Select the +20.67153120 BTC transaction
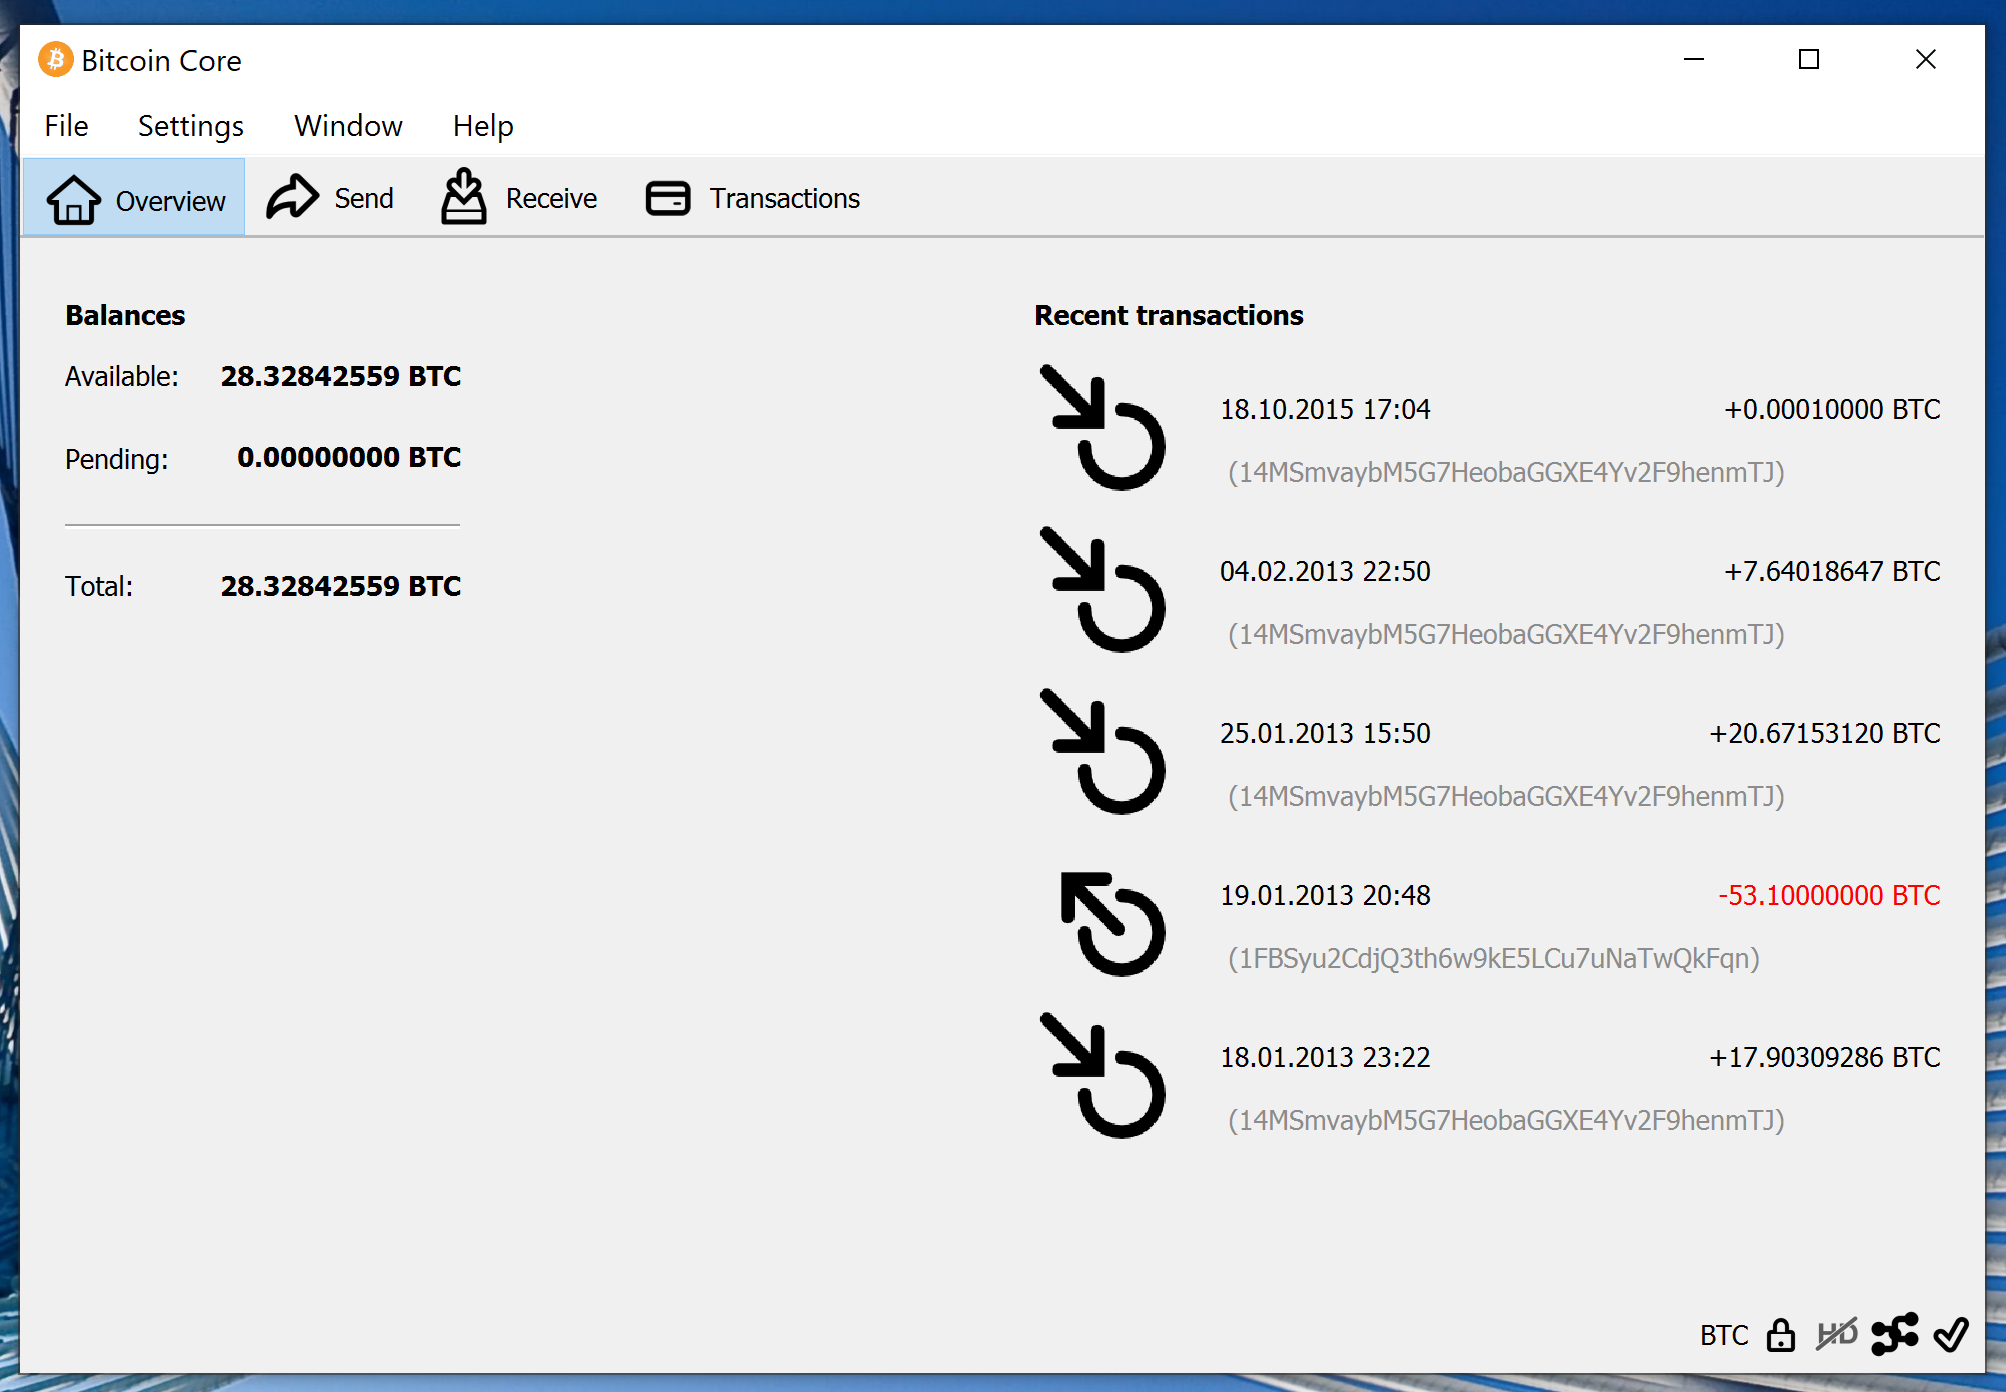The height and width of the screenshot is (1392, 2006). tap(1824, 733)
